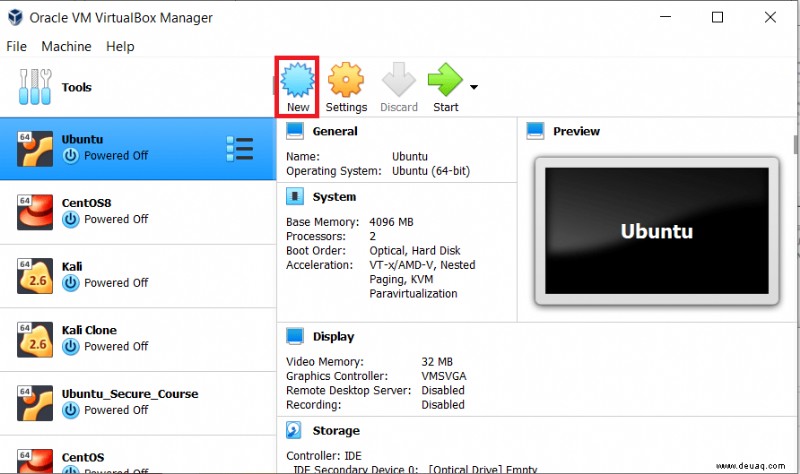Image resolution: width=800 pixels, height=474 pixels.
Task: Click the System section chip icon
Action: (295, 196)
